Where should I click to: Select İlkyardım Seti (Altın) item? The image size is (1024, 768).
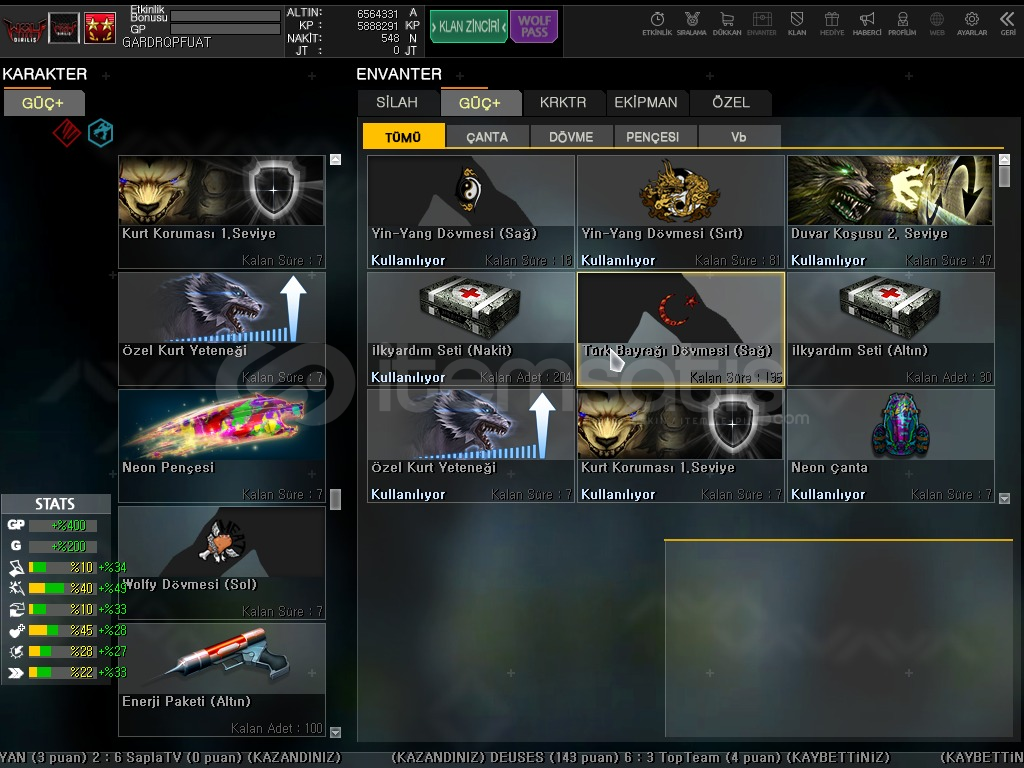891,328
